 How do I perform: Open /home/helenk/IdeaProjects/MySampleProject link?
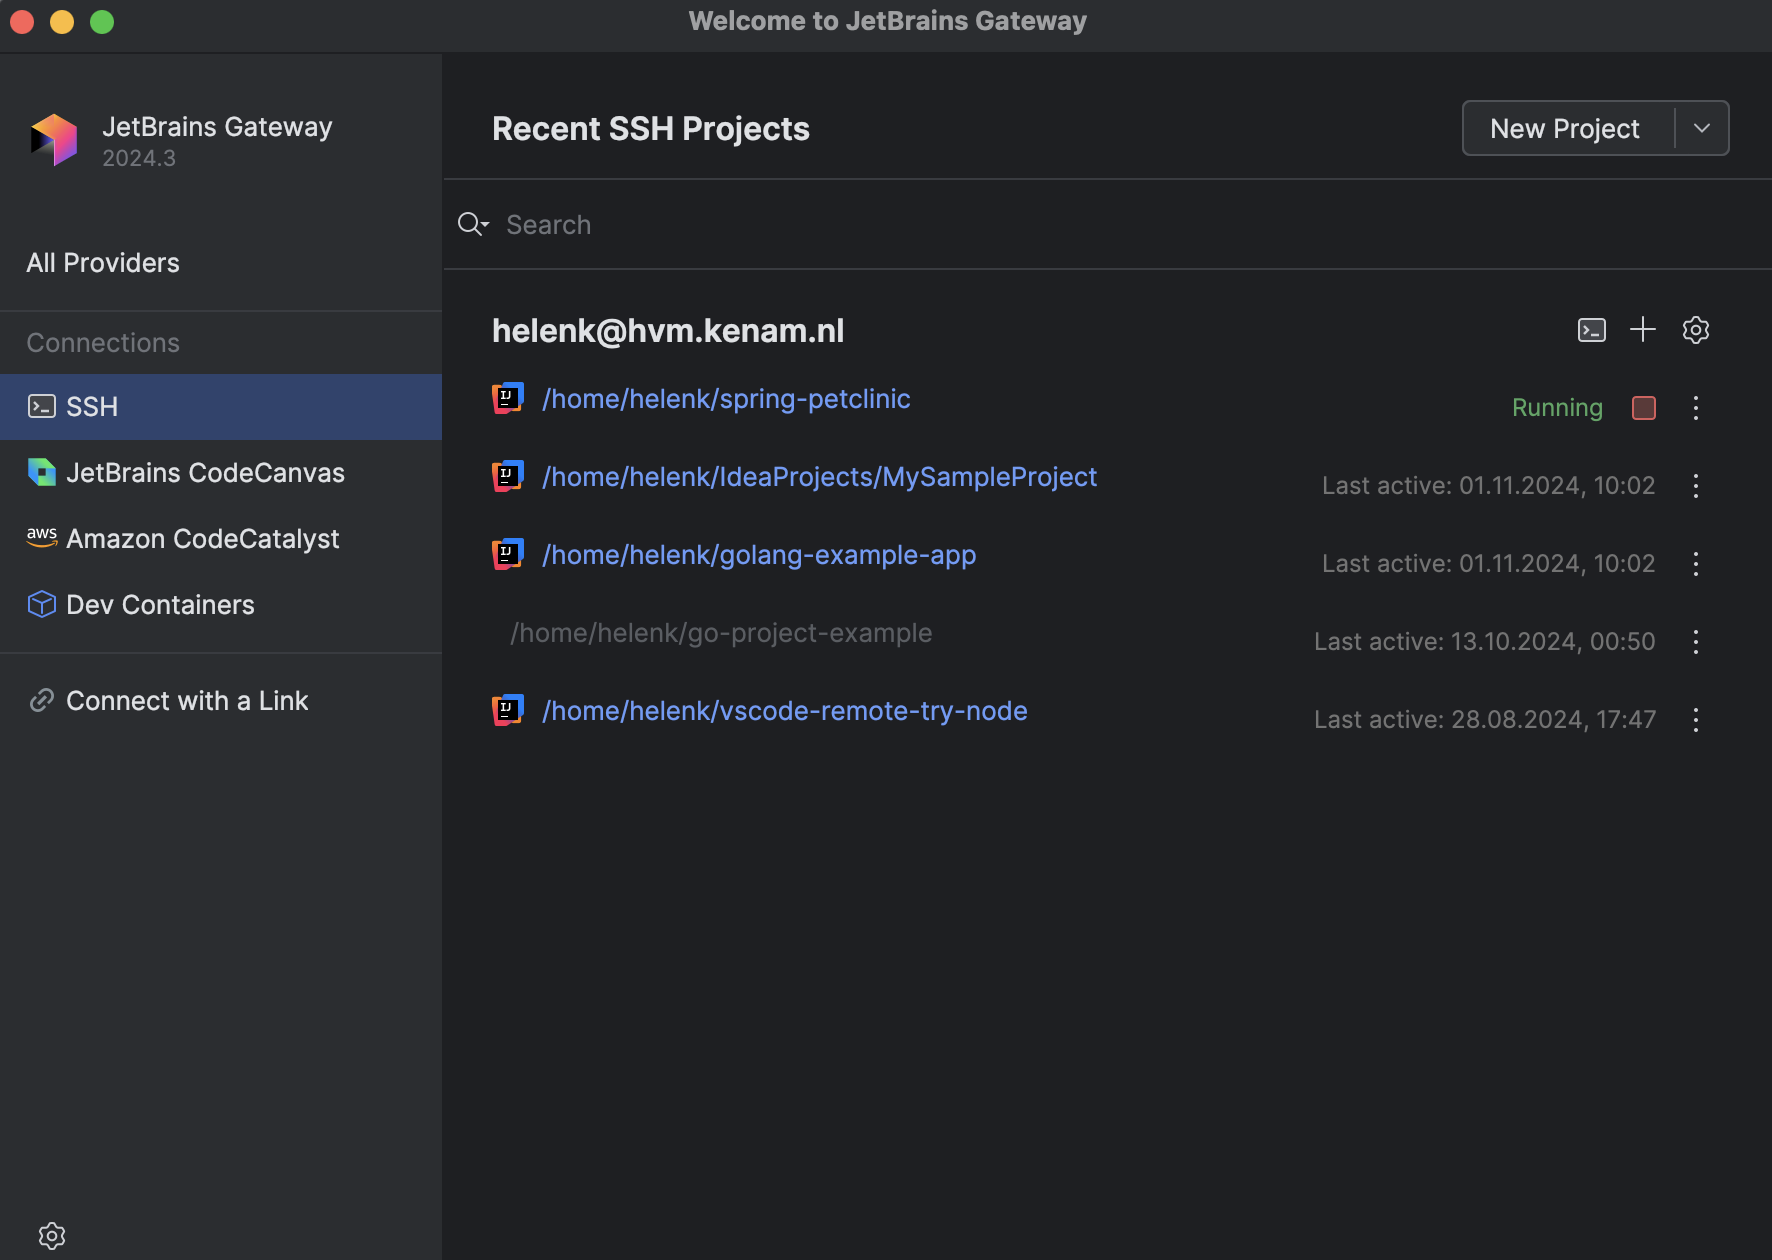click(819, 477)
